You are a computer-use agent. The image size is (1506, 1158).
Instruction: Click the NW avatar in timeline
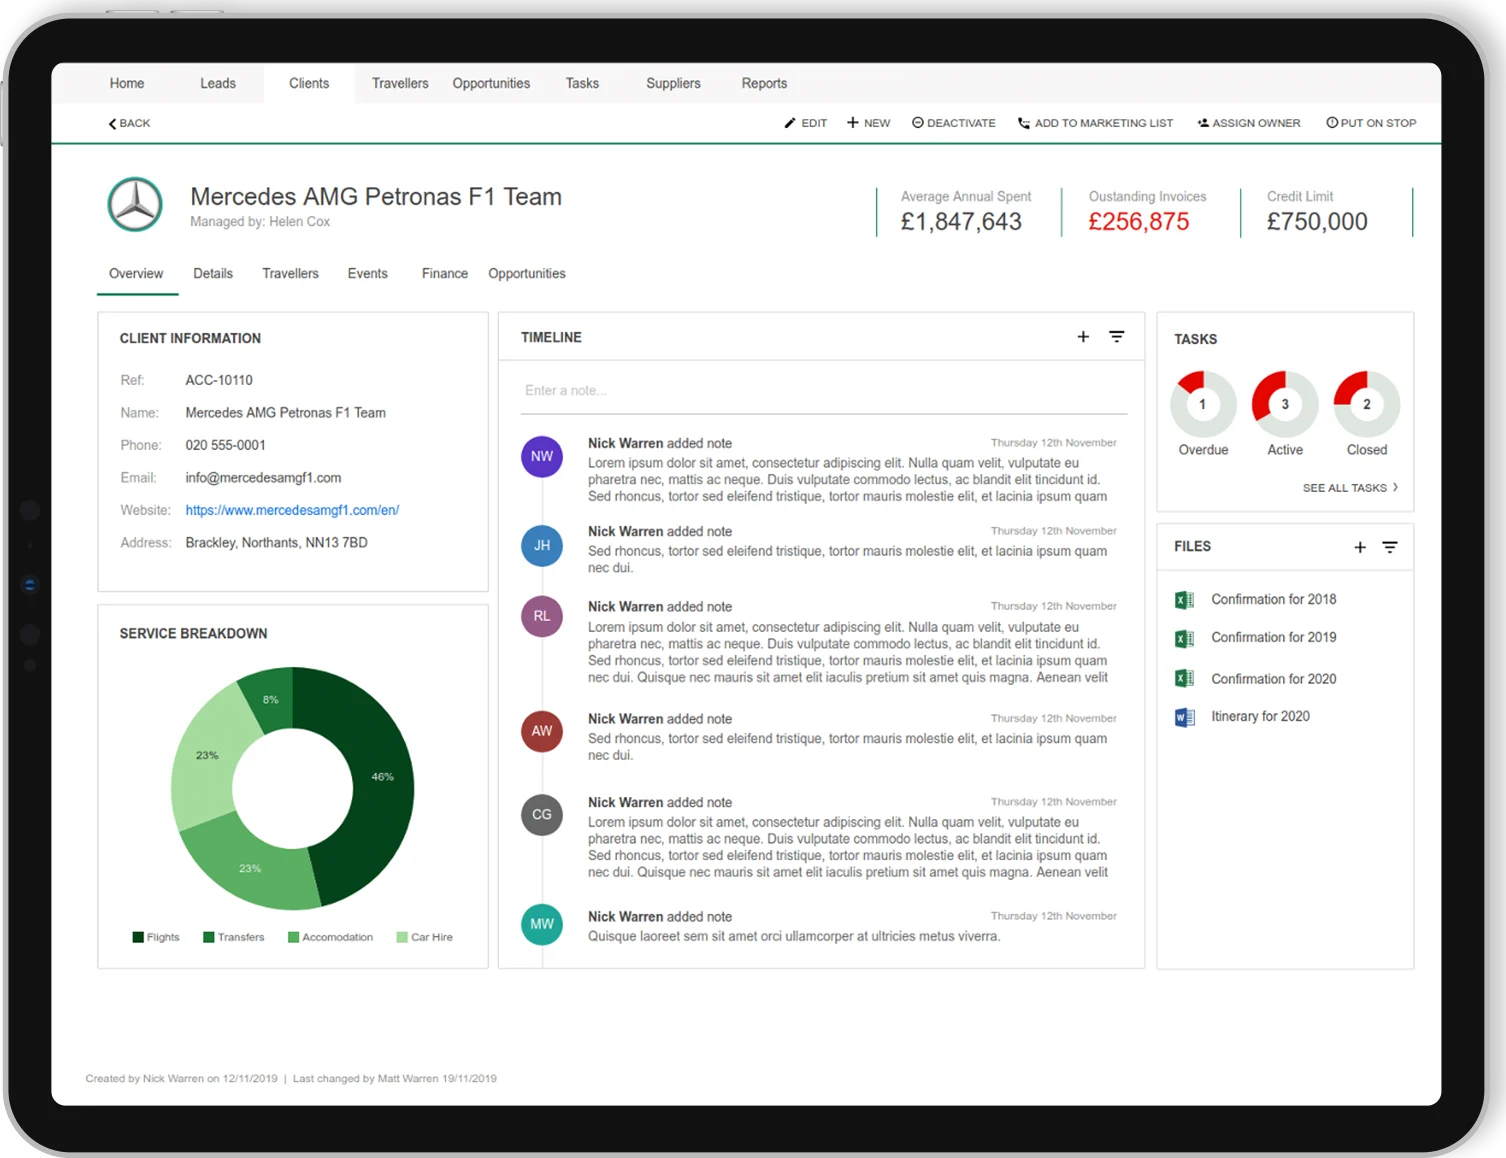pyautogui.click(x=542, y=456)
